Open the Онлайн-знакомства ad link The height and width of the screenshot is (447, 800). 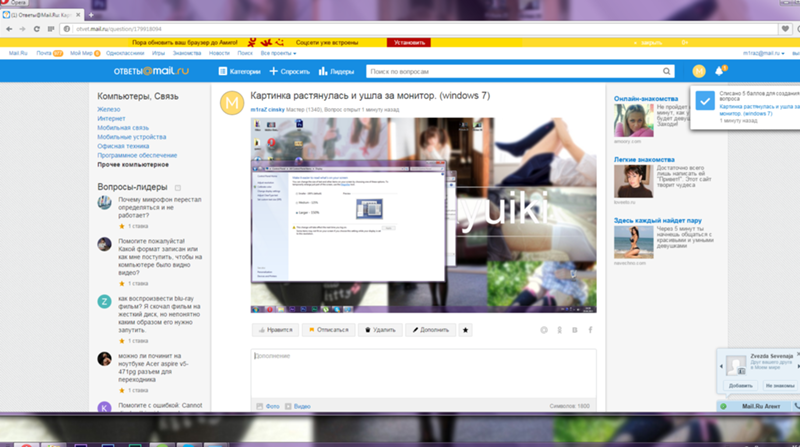coord(646,99)
